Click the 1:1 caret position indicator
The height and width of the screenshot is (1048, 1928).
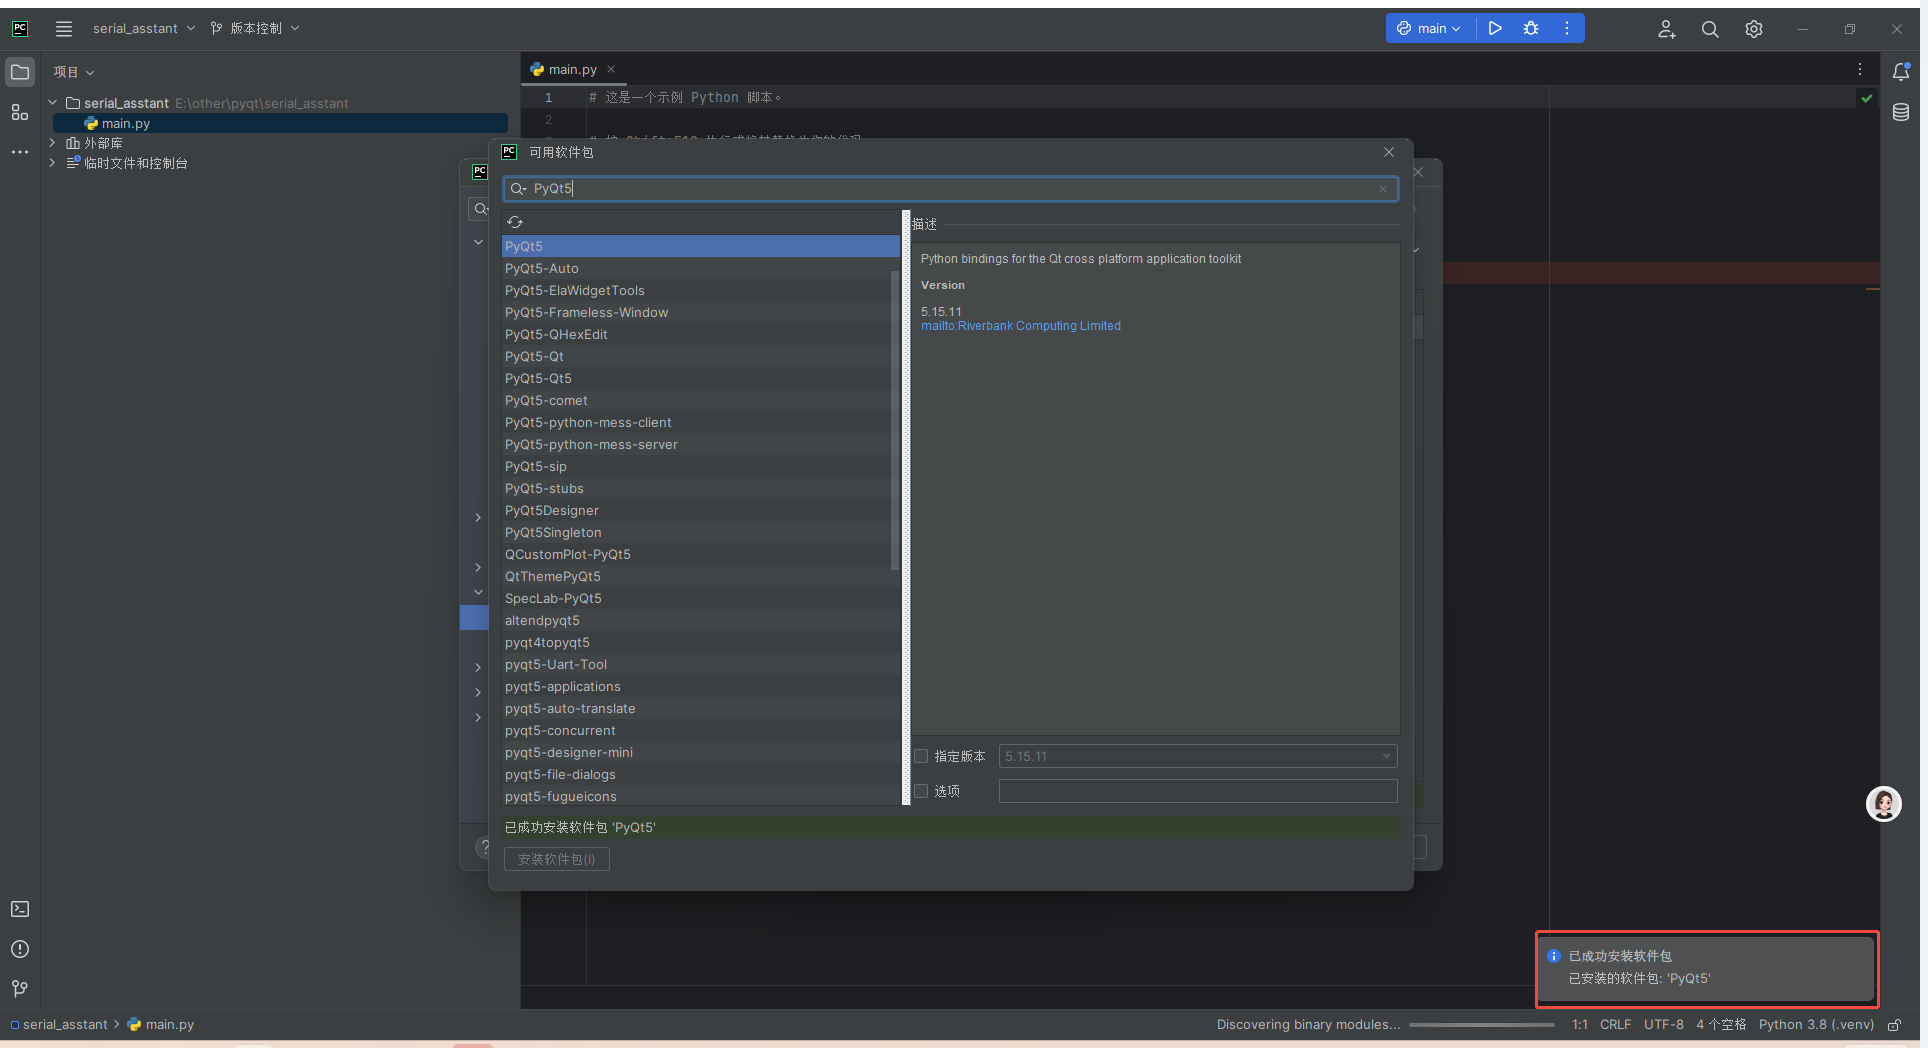1579,1025
